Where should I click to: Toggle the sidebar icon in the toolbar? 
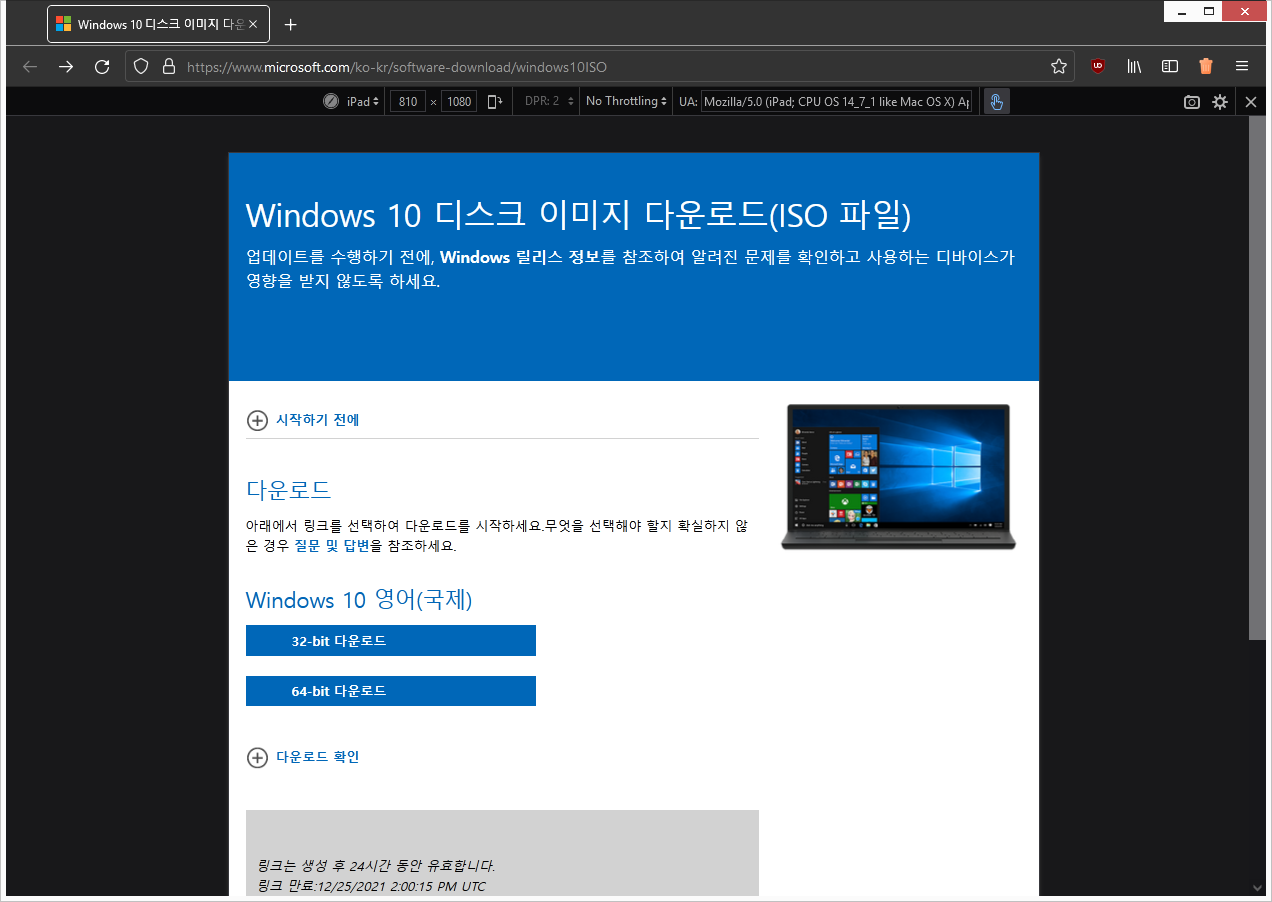[x=1170, y=67]
